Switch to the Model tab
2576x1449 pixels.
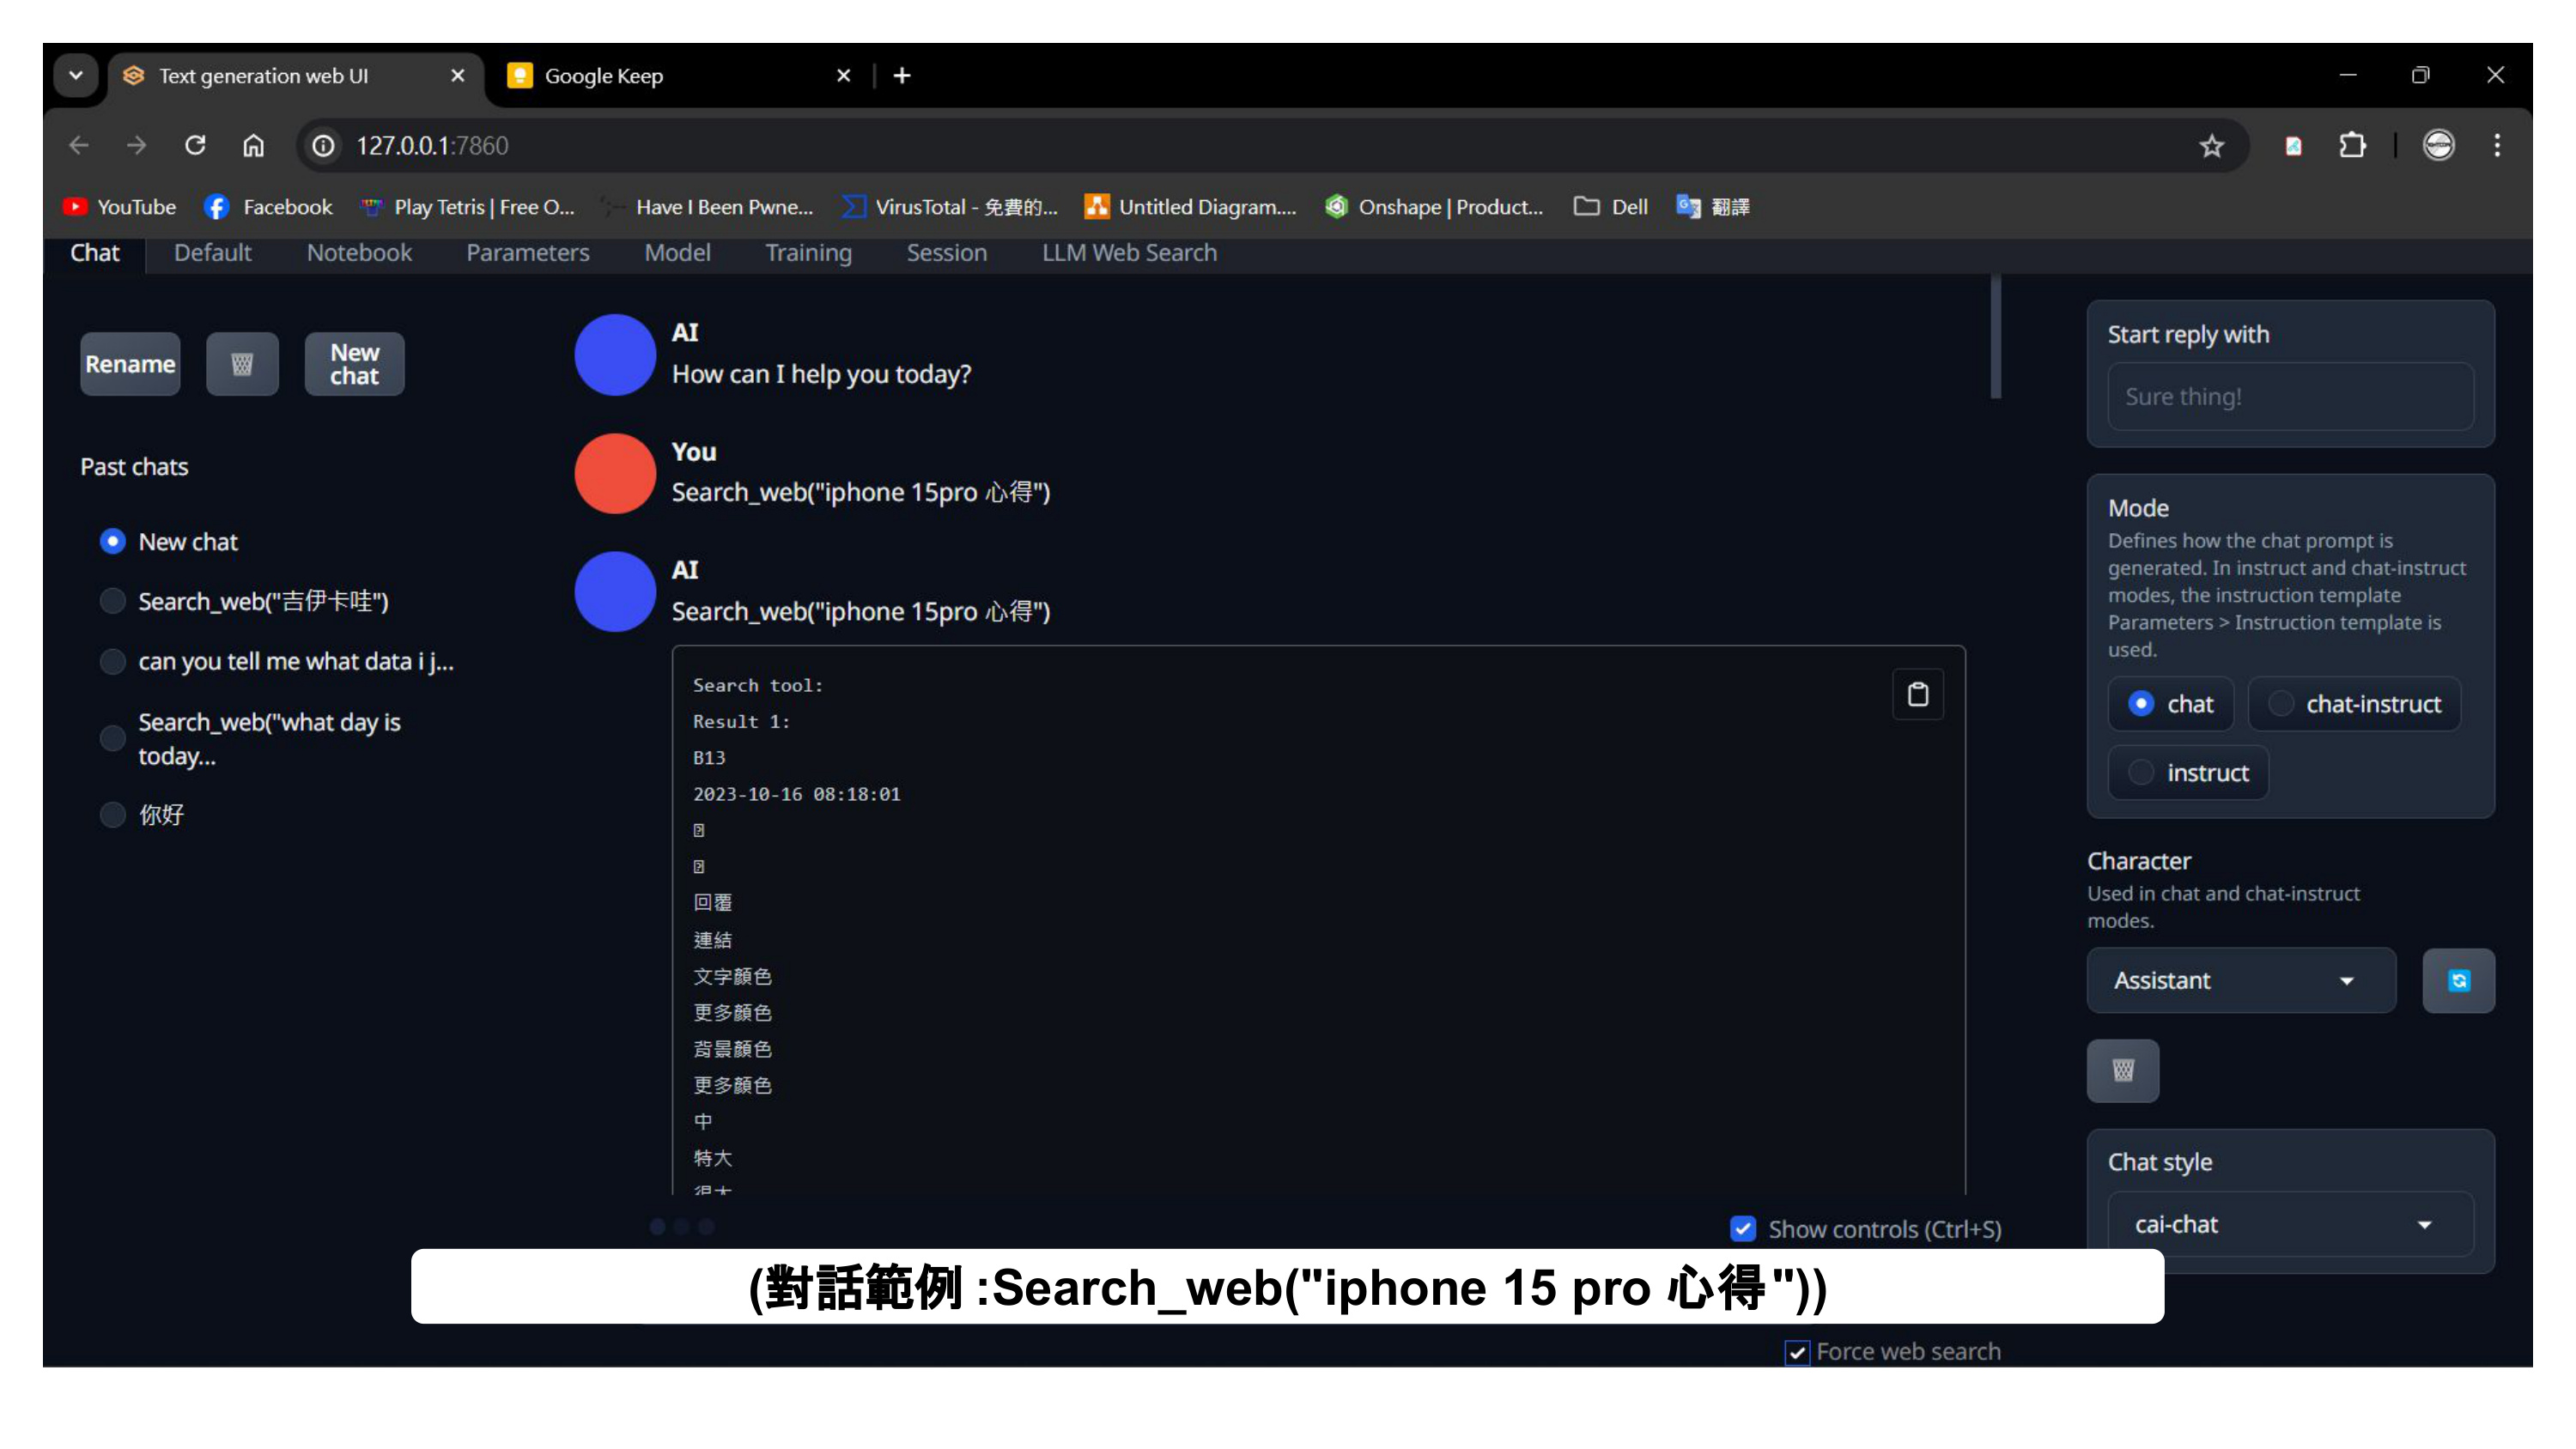677,253
